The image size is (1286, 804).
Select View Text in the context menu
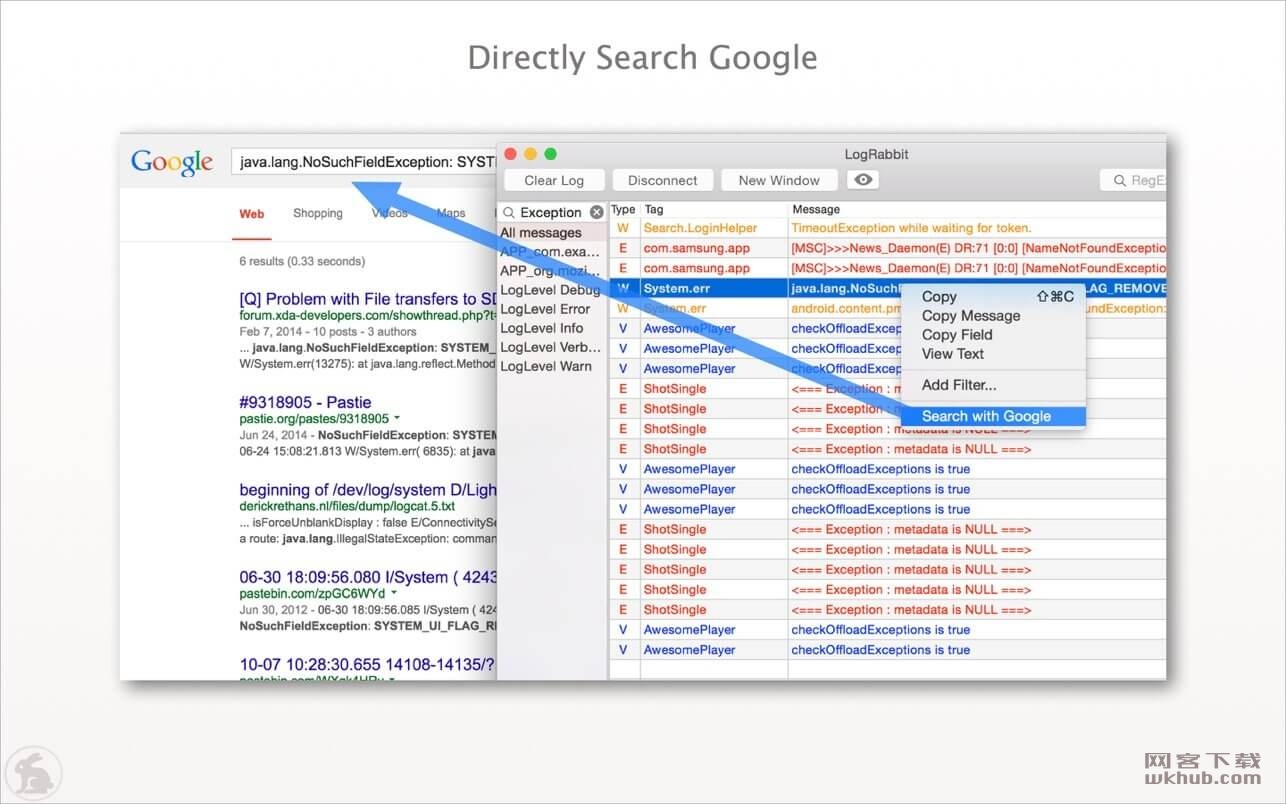[993, 353]
